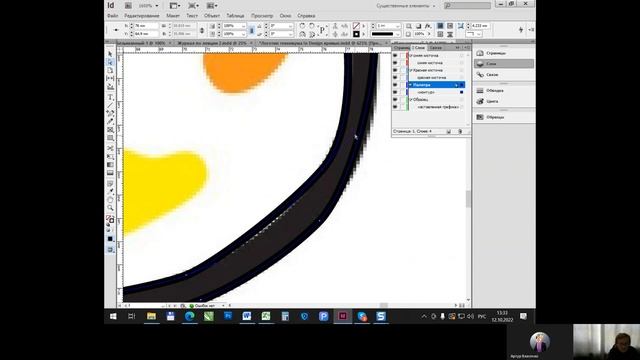Open the Arrange Documents dropdown

click(212, 6)
